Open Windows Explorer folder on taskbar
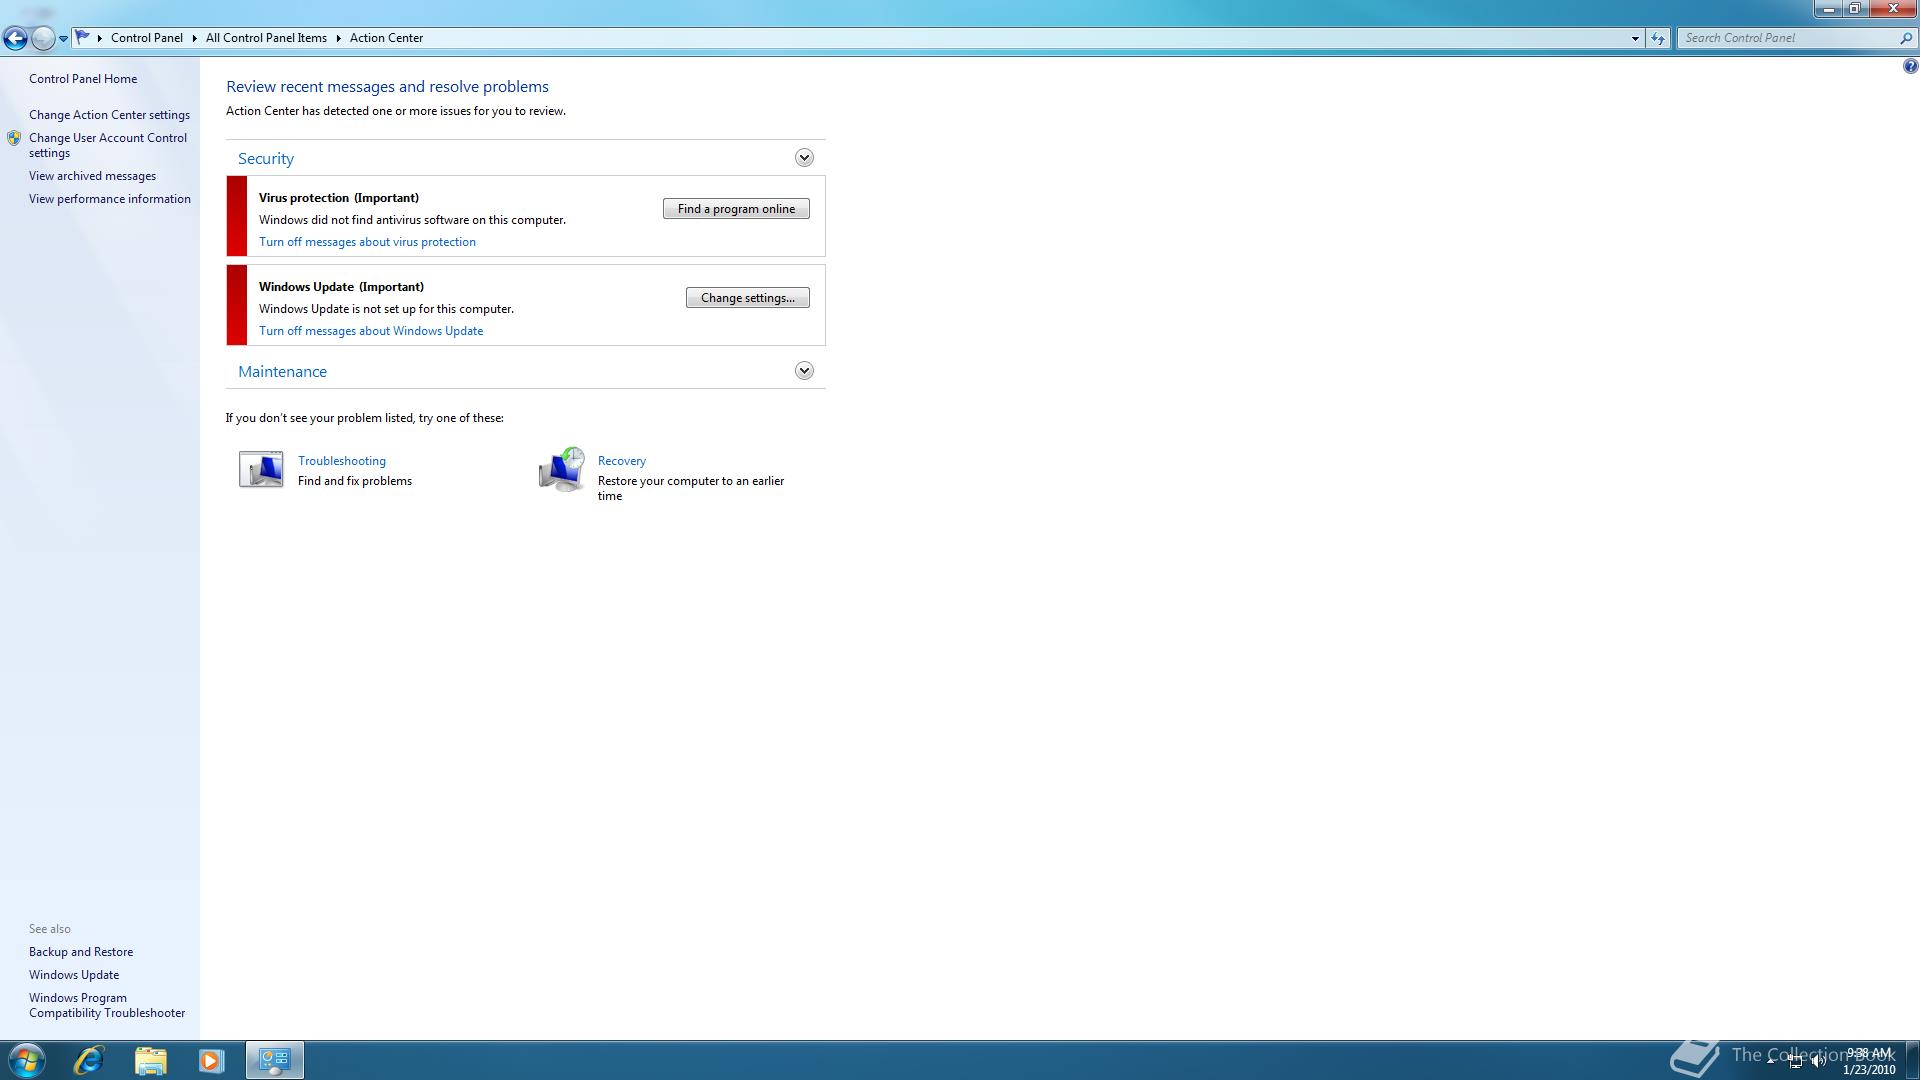The height and width of the screenshot is (1080, 1920). 150,1060
